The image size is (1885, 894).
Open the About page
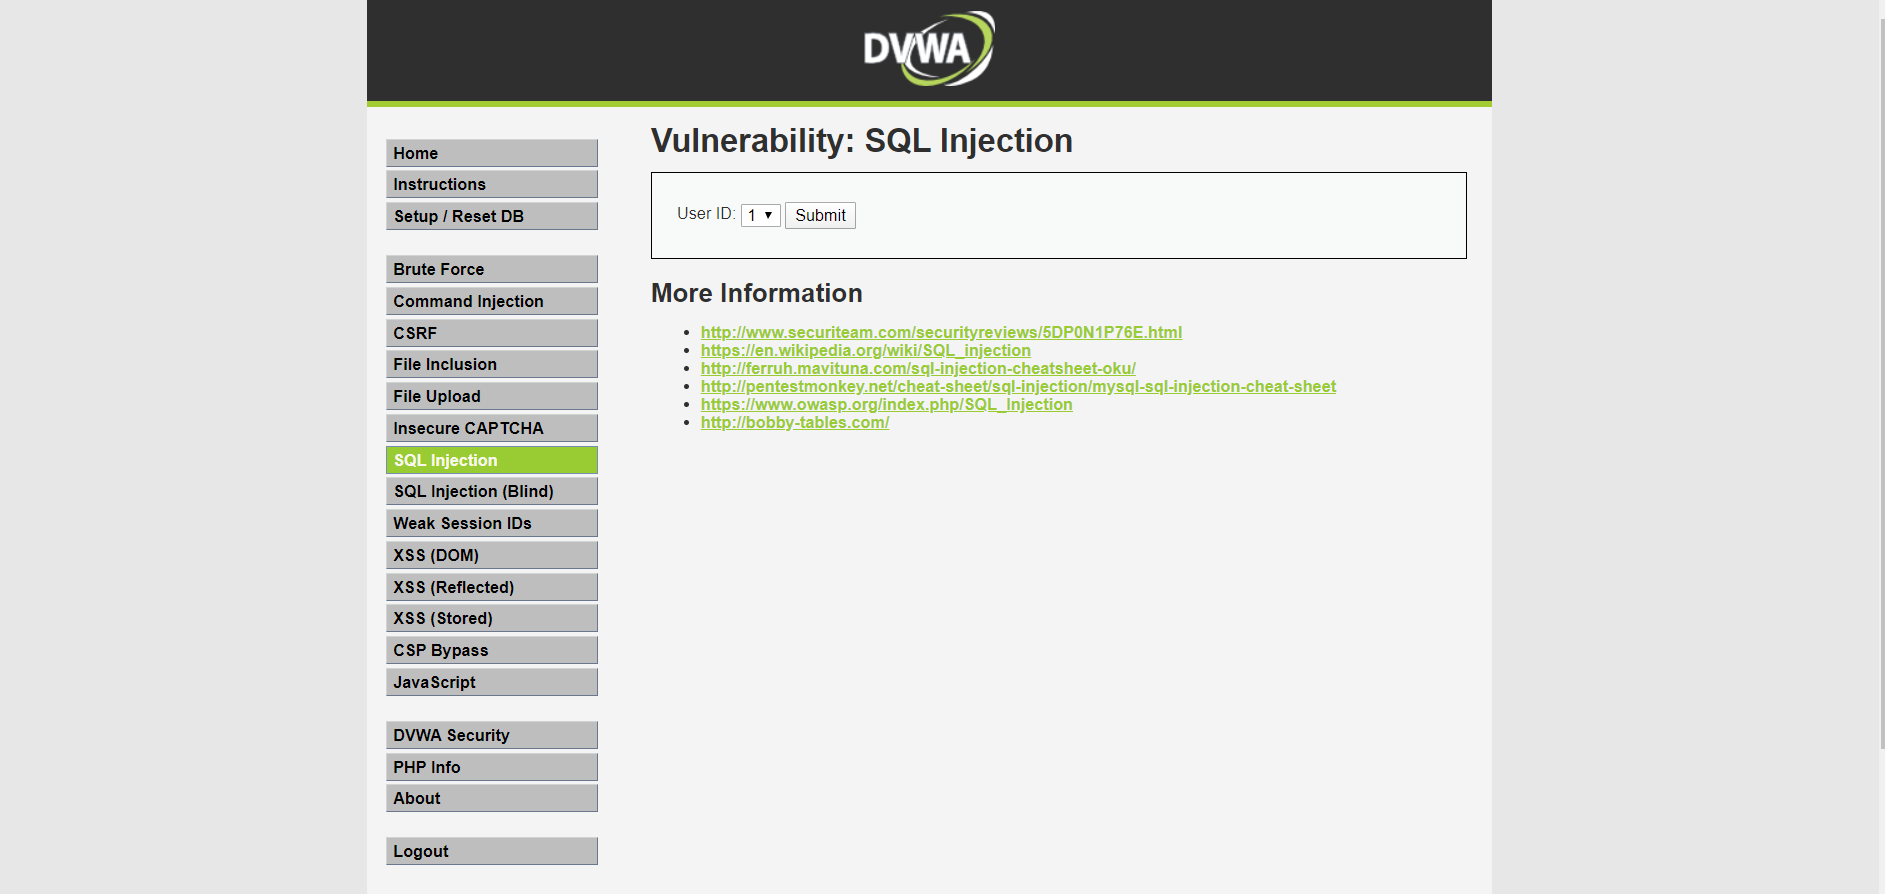point(492,798)
